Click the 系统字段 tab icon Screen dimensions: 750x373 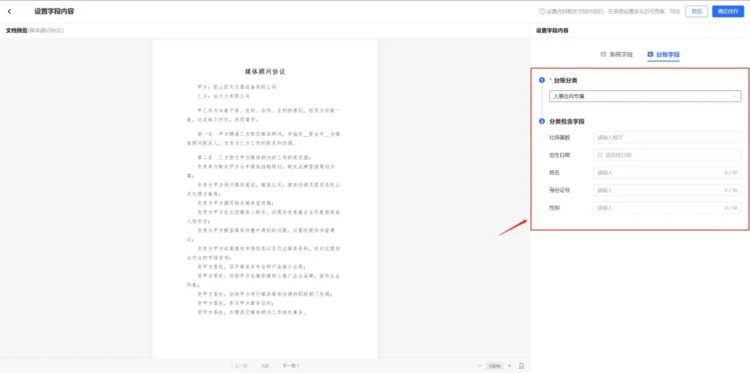603,55
